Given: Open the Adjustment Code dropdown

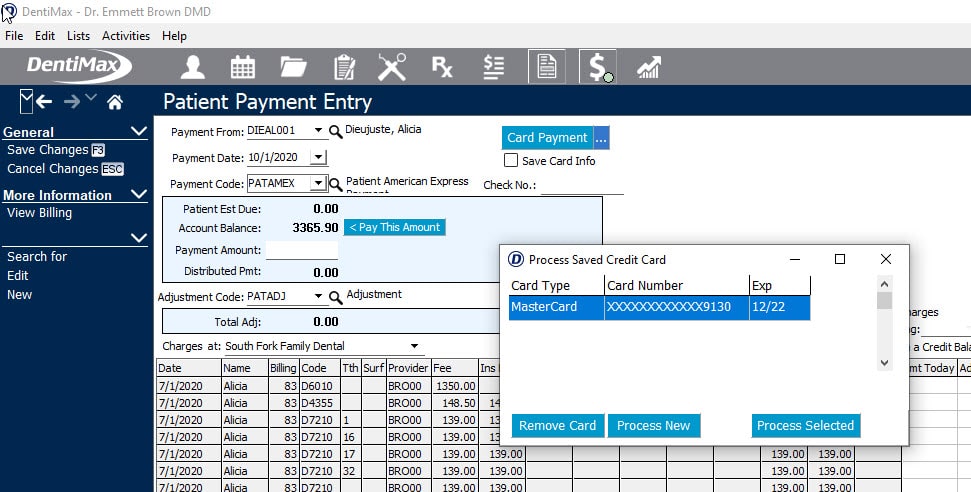Looking at the screenshot, I should point(318,296).
